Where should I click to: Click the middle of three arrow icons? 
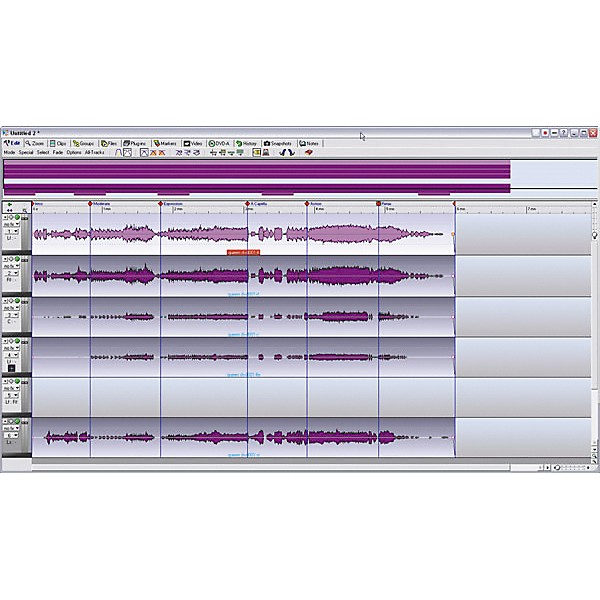(188, 153)
